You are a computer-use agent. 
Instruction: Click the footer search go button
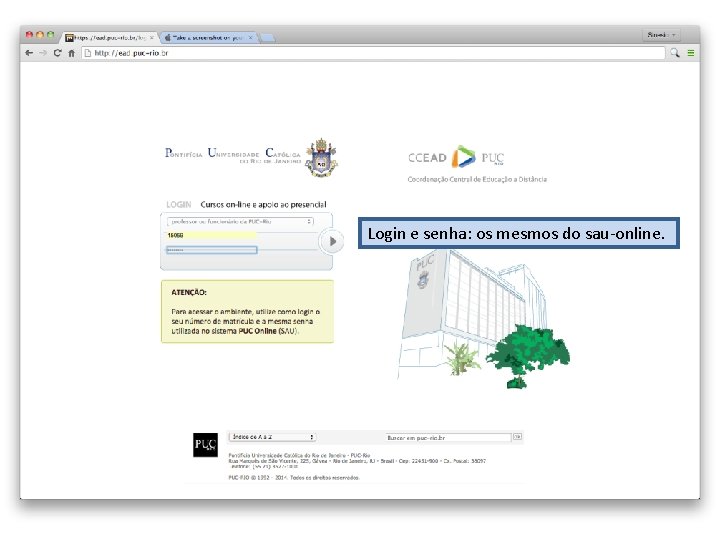click(x=517, y=437)
